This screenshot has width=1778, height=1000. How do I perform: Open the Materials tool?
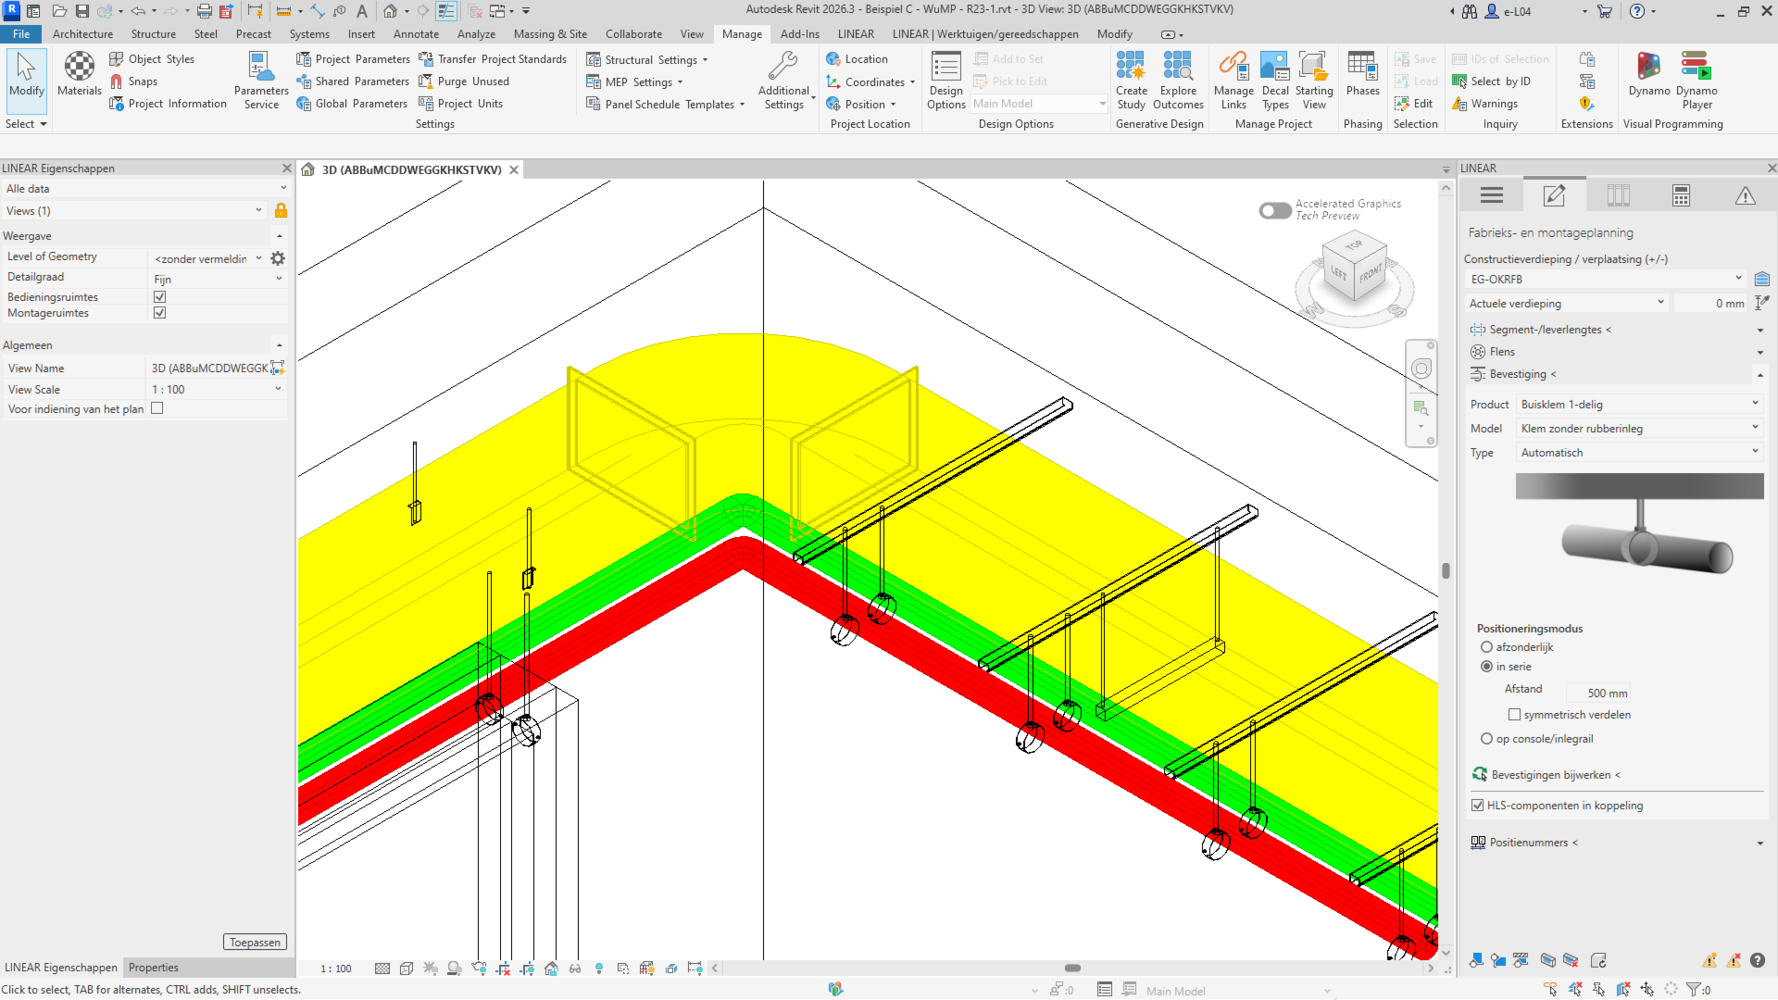pyautogui.click(x=79, y=75)
